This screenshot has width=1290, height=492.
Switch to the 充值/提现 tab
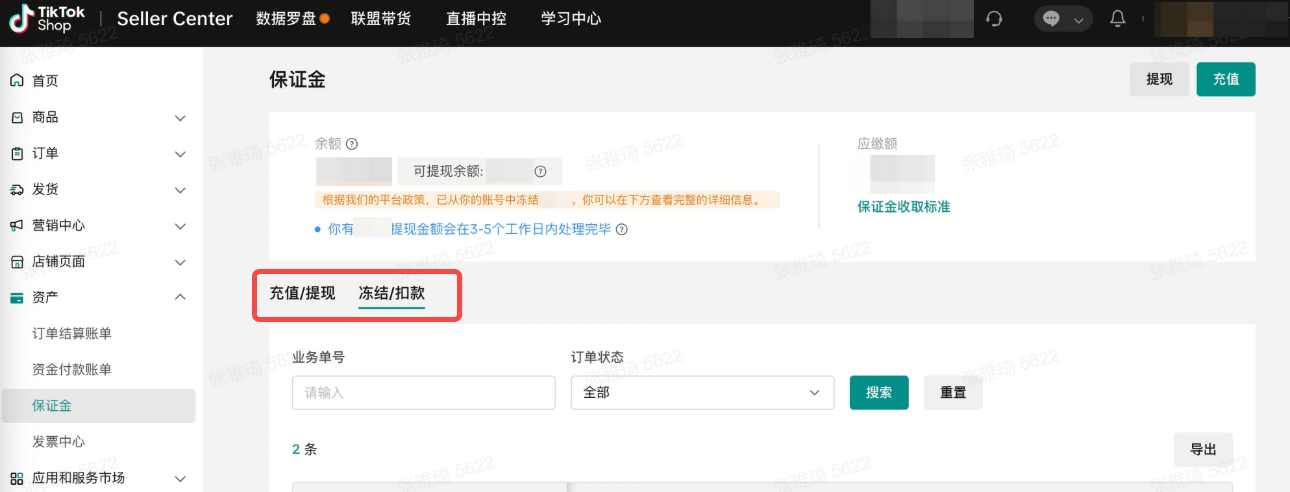coord(302,293)
